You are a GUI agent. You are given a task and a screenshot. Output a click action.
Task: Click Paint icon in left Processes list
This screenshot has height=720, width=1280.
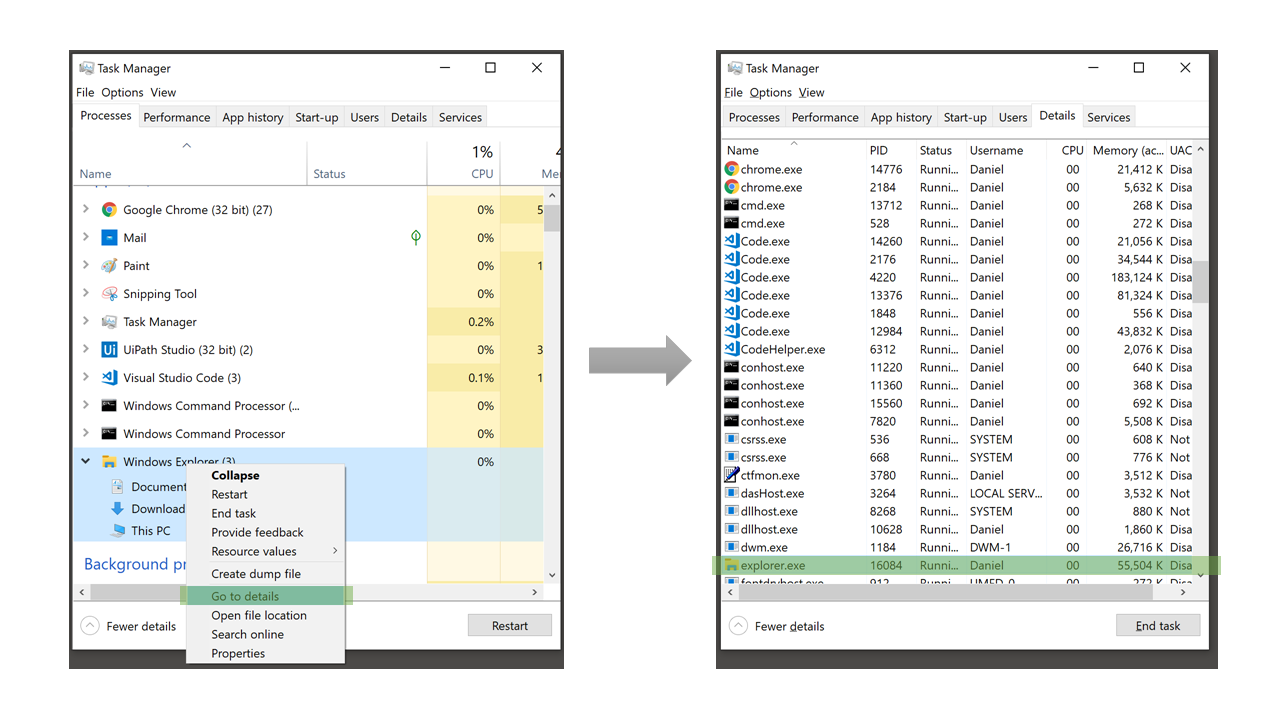109,266
